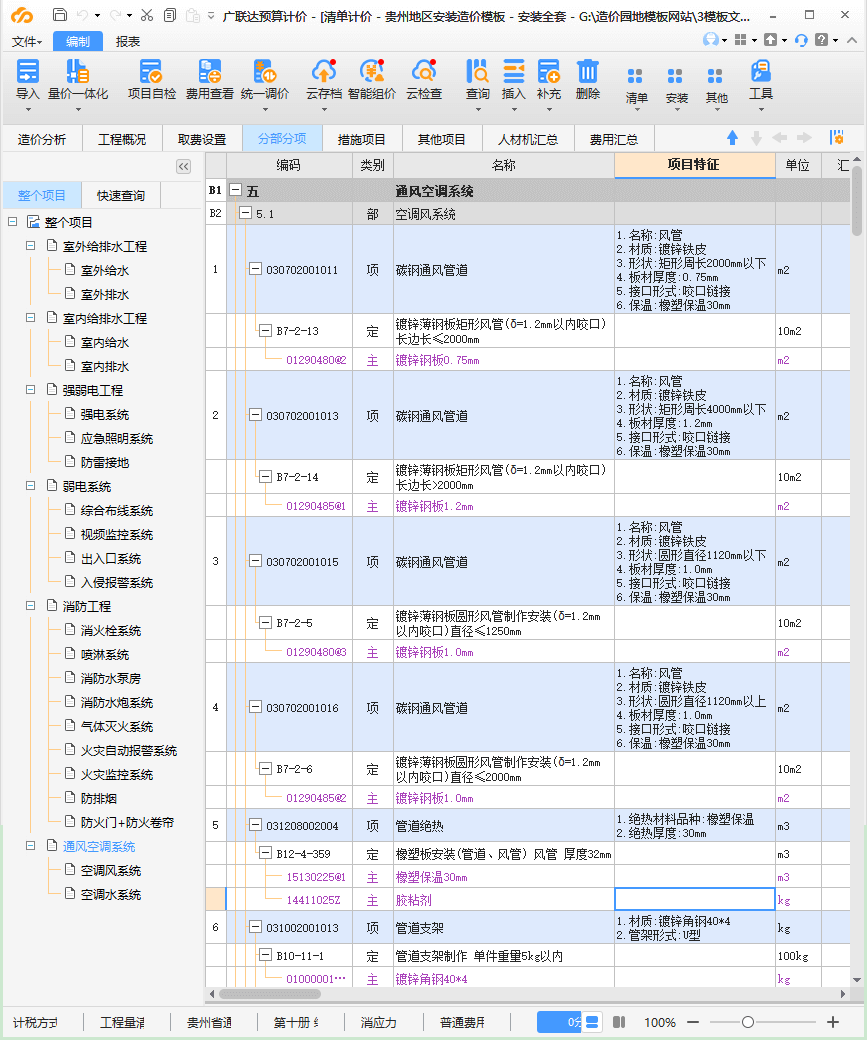Click the zoom slider handle in status bar

pos(747,1022)
